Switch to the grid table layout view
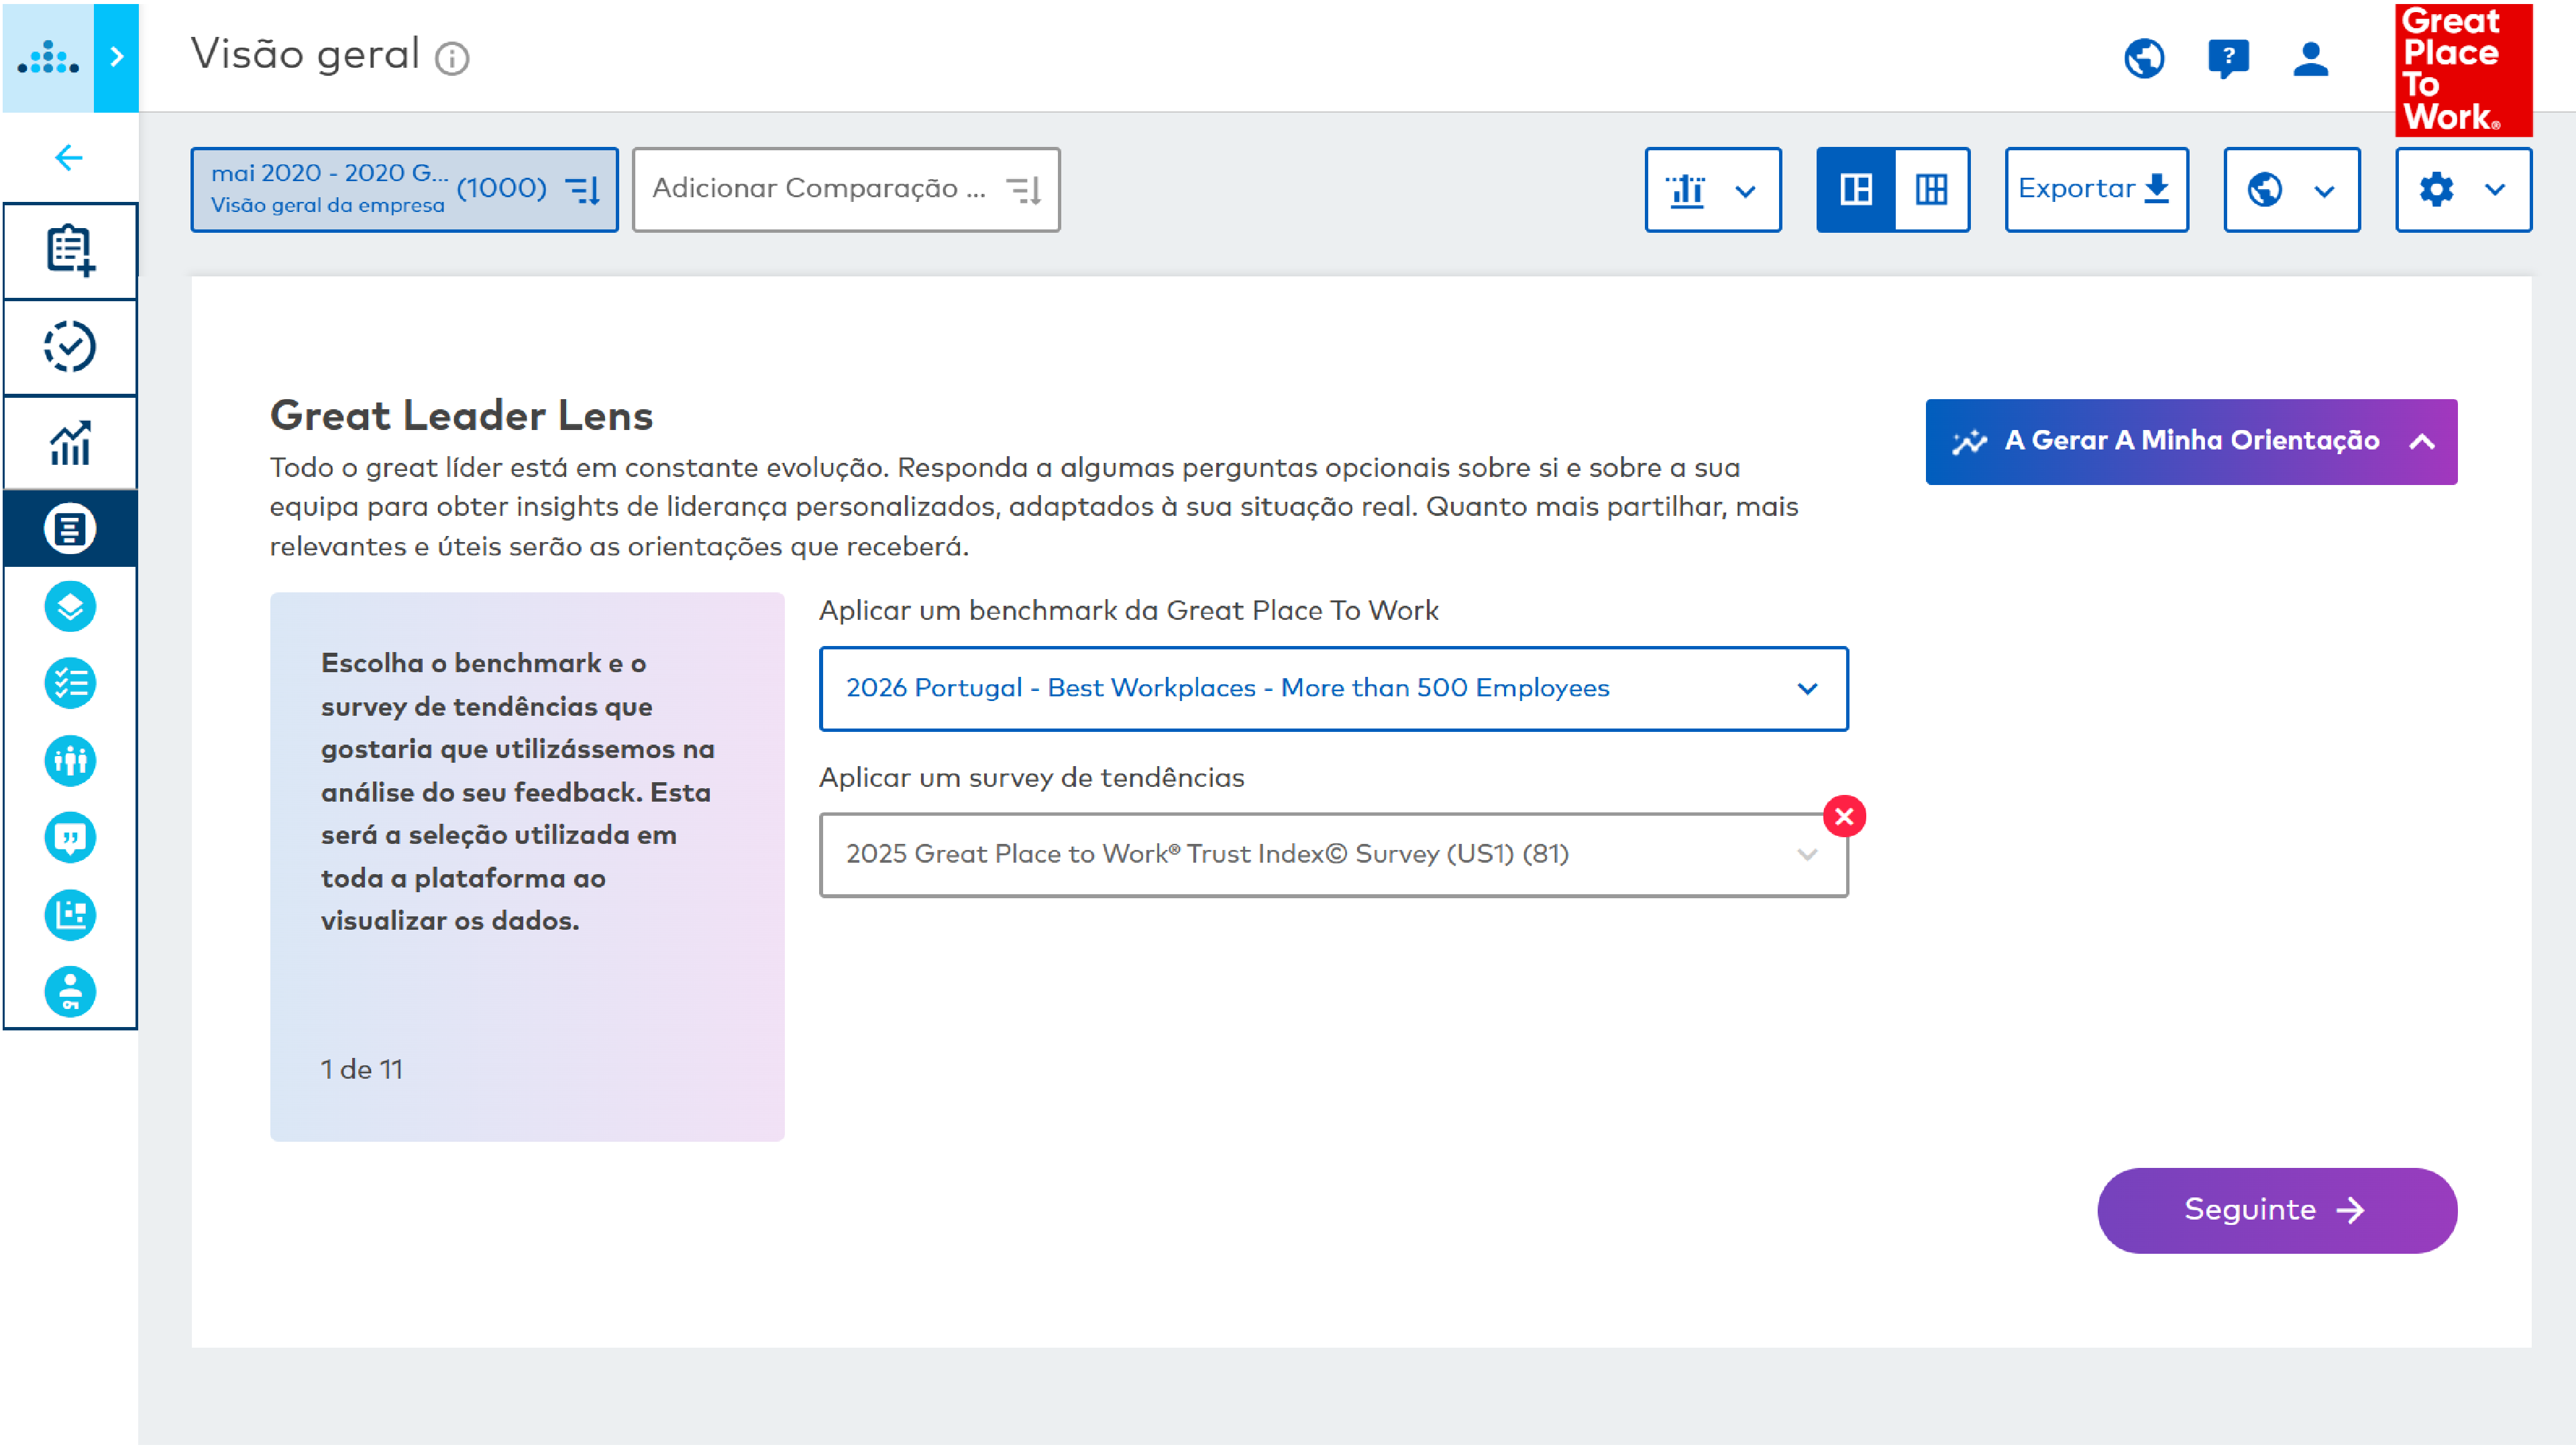 [1931, 189]
